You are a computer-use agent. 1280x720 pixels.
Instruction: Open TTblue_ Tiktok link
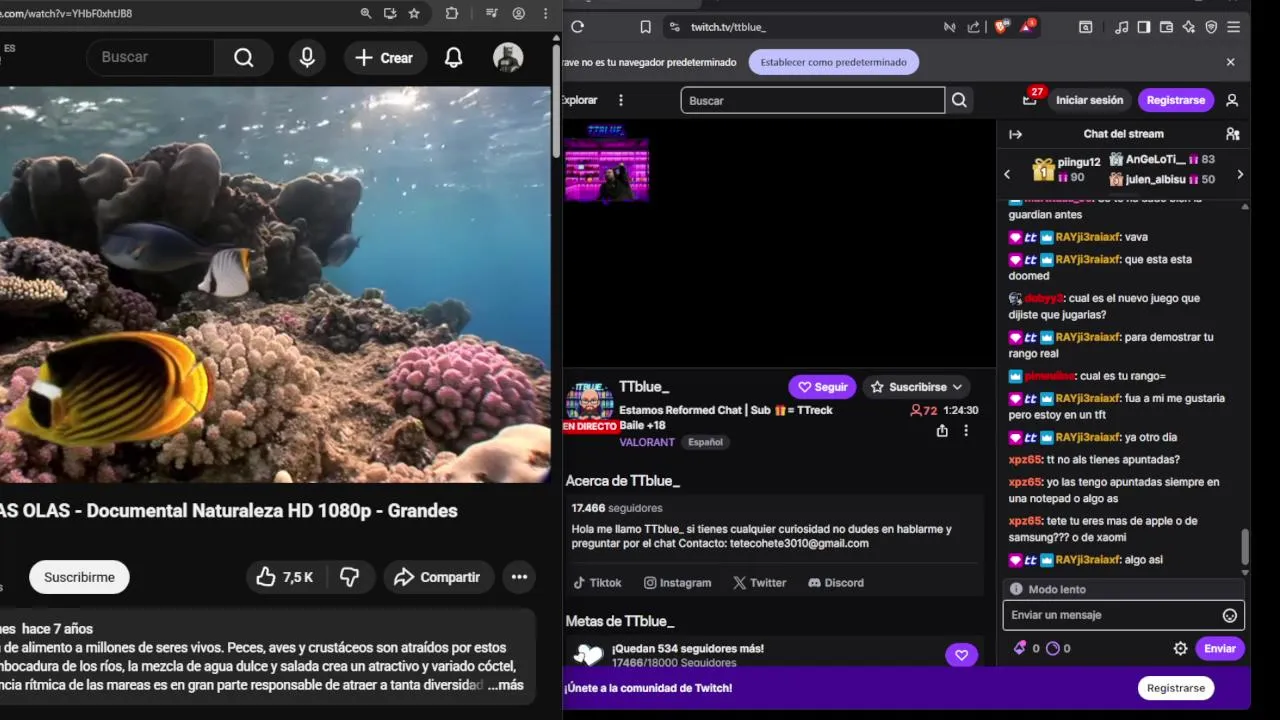[597, 583]
